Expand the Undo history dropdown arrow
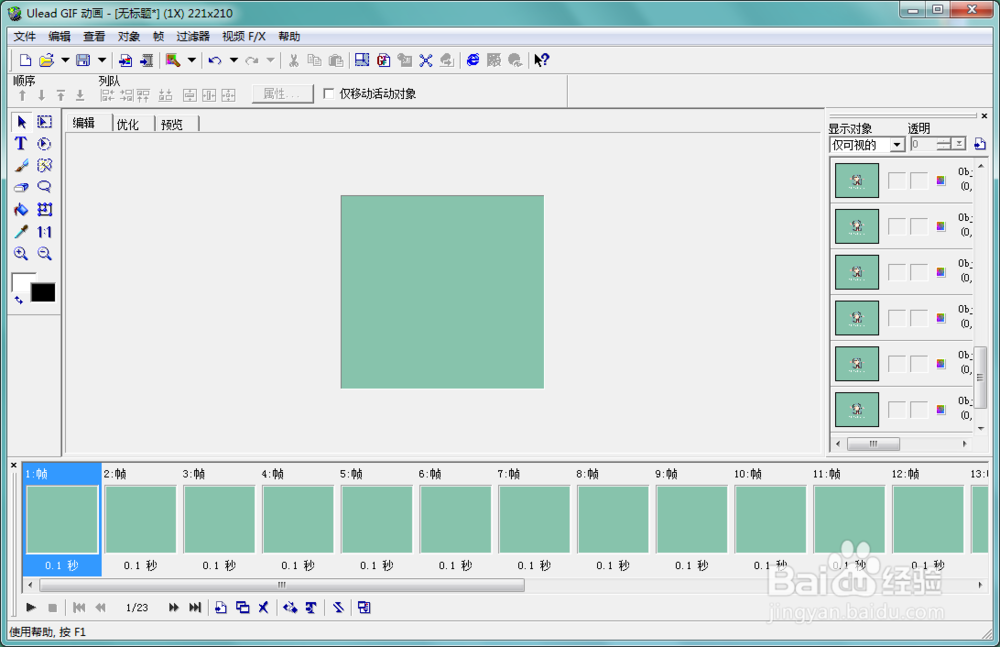Screen dimensions: 1000x647 click(x=233, y=60)
